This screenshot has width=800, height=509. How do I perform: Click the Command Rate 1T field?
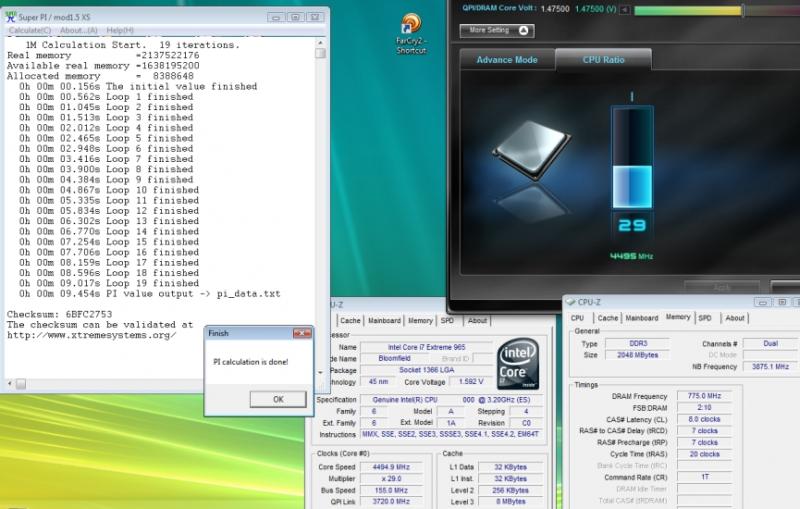(x=704, y=477)
